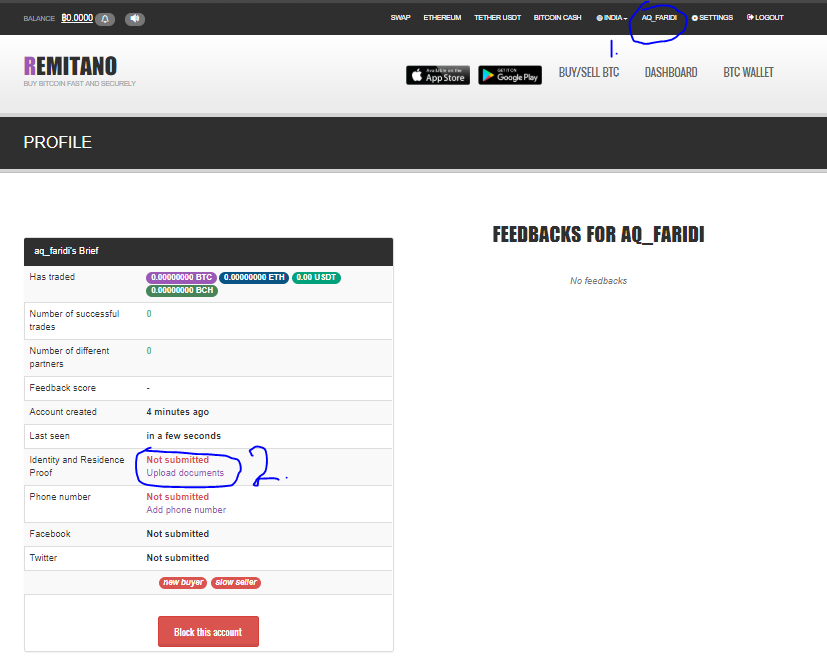Click the Block this account button

[208, 631]
